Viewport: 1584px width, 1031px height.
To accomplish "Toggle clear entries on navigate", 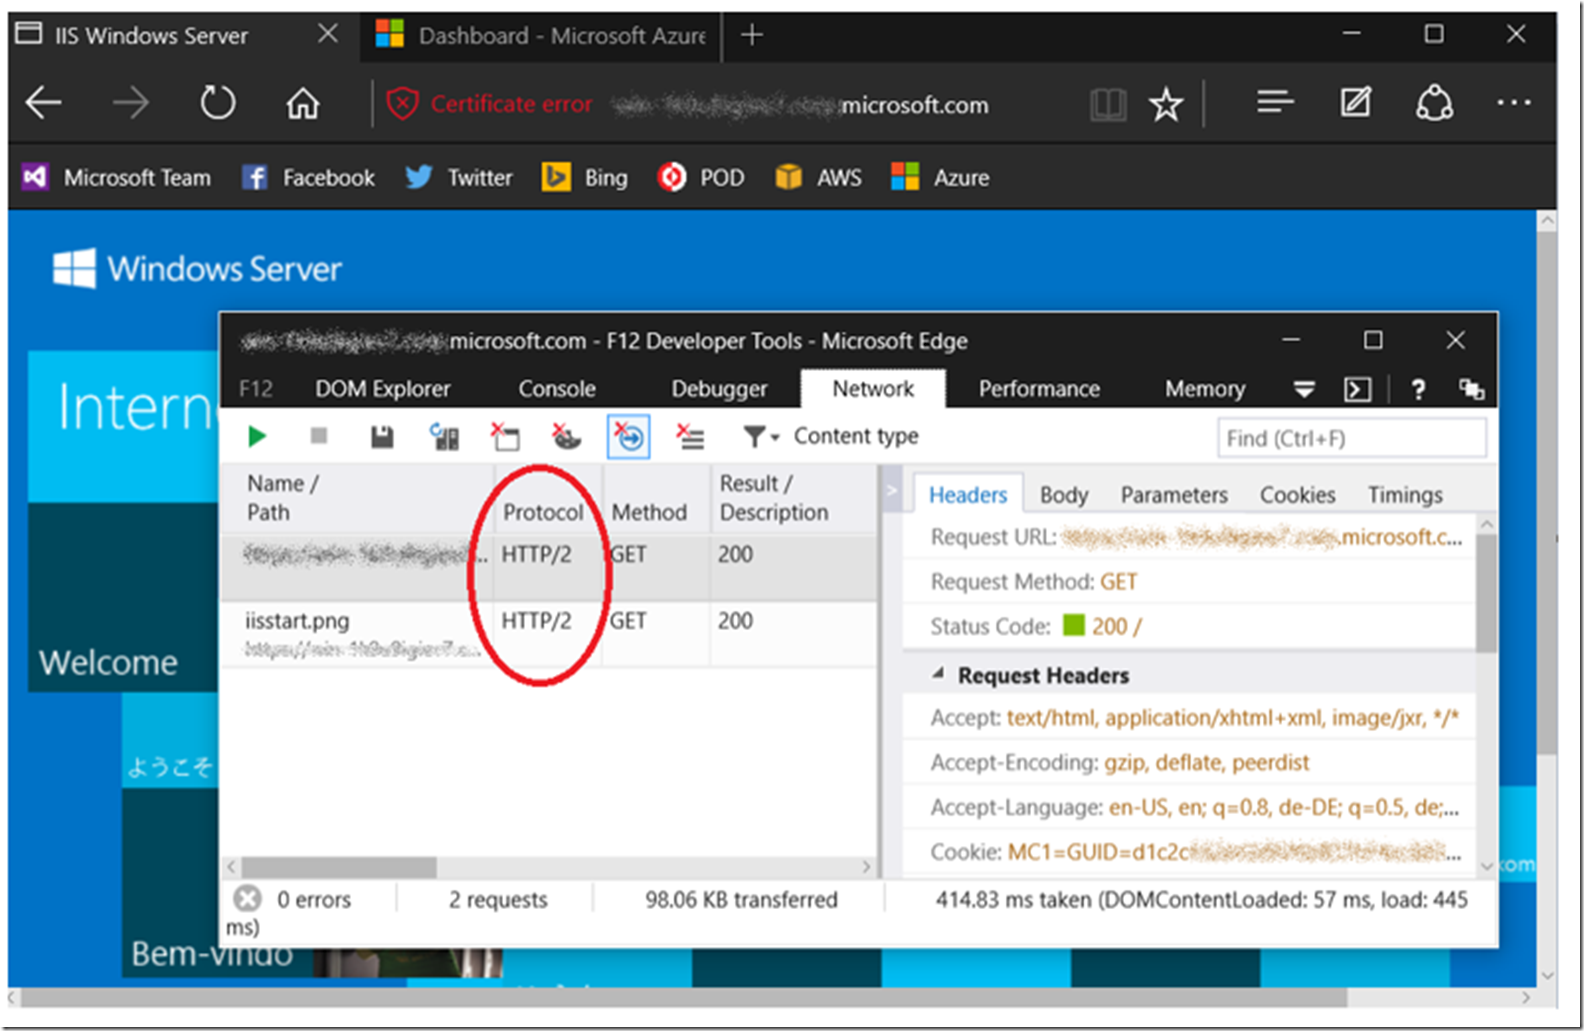I will (628, 437).
